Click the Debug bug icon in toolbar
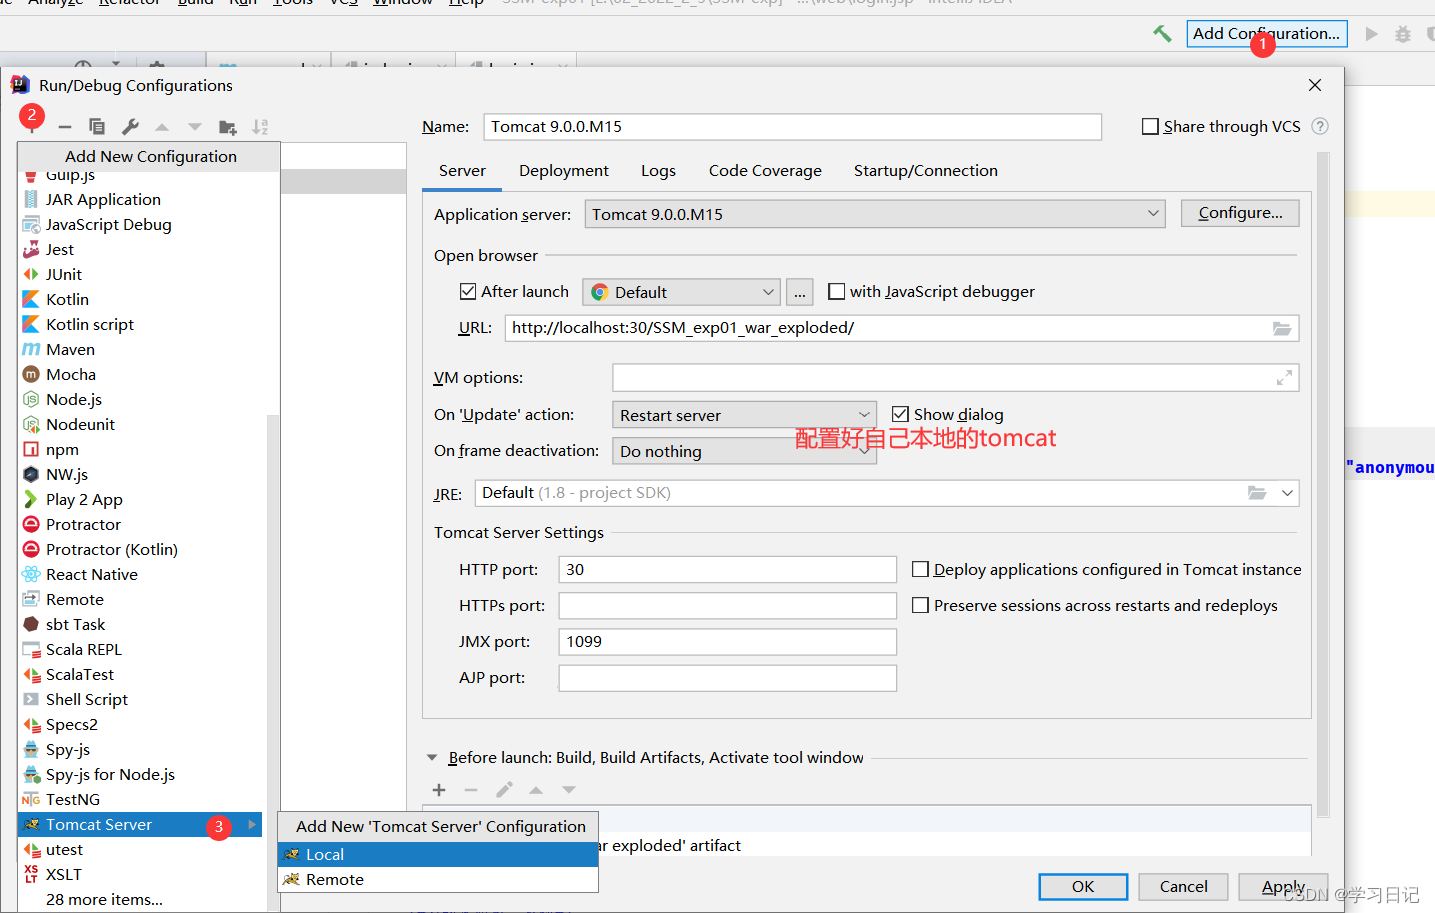 pyautogui.click(x=1403, y=34)
